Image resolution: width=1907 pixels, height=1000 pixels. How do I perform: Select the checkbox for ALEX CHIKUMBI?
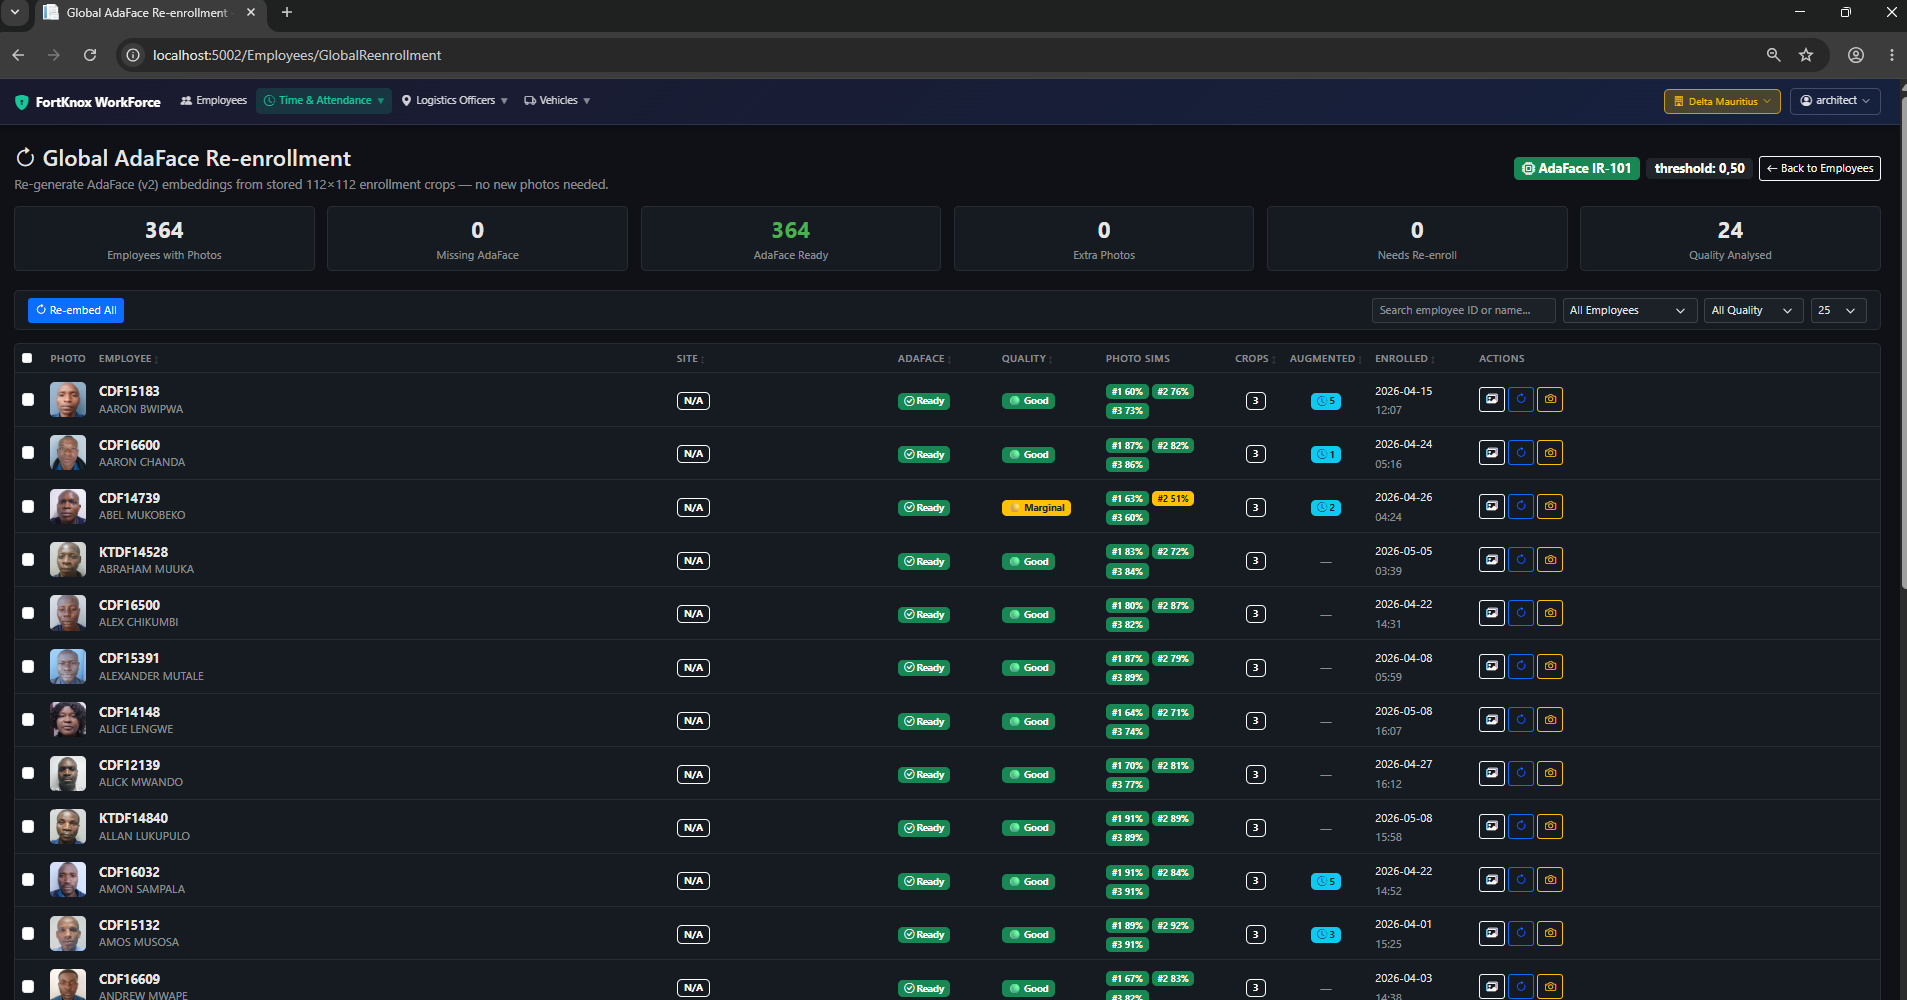pyautogui.click(x=28, y=613)
